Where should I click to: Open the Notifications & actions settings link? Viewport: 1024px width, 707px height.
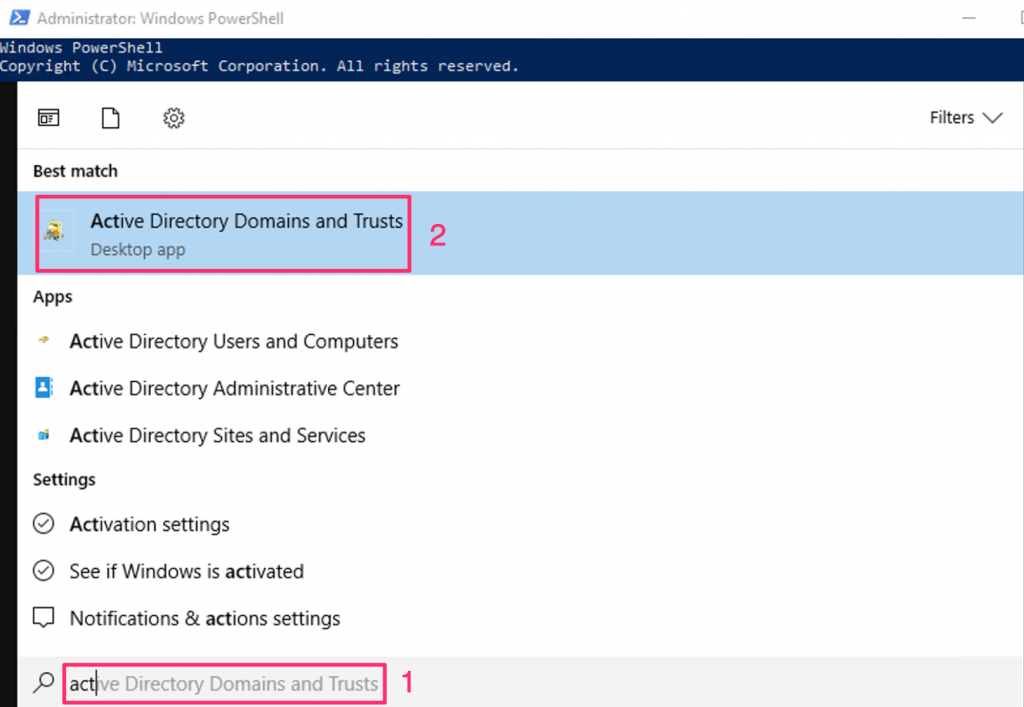click(x=204, y=618)
